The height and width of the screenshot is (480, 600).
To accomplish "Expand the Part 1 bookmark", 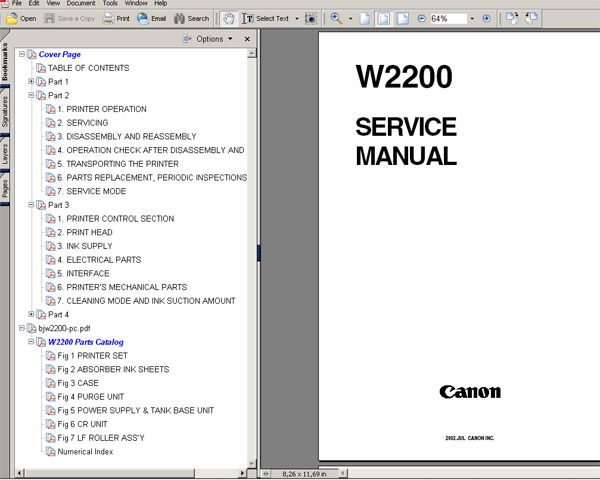I will tap(31, 81).
